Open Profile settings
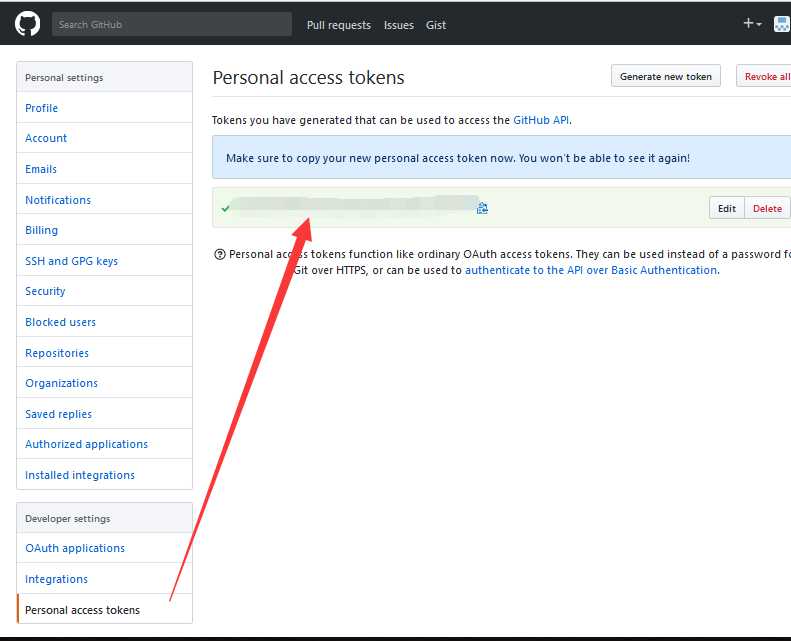This screenshot has width=791, height=641. point(104,108)
